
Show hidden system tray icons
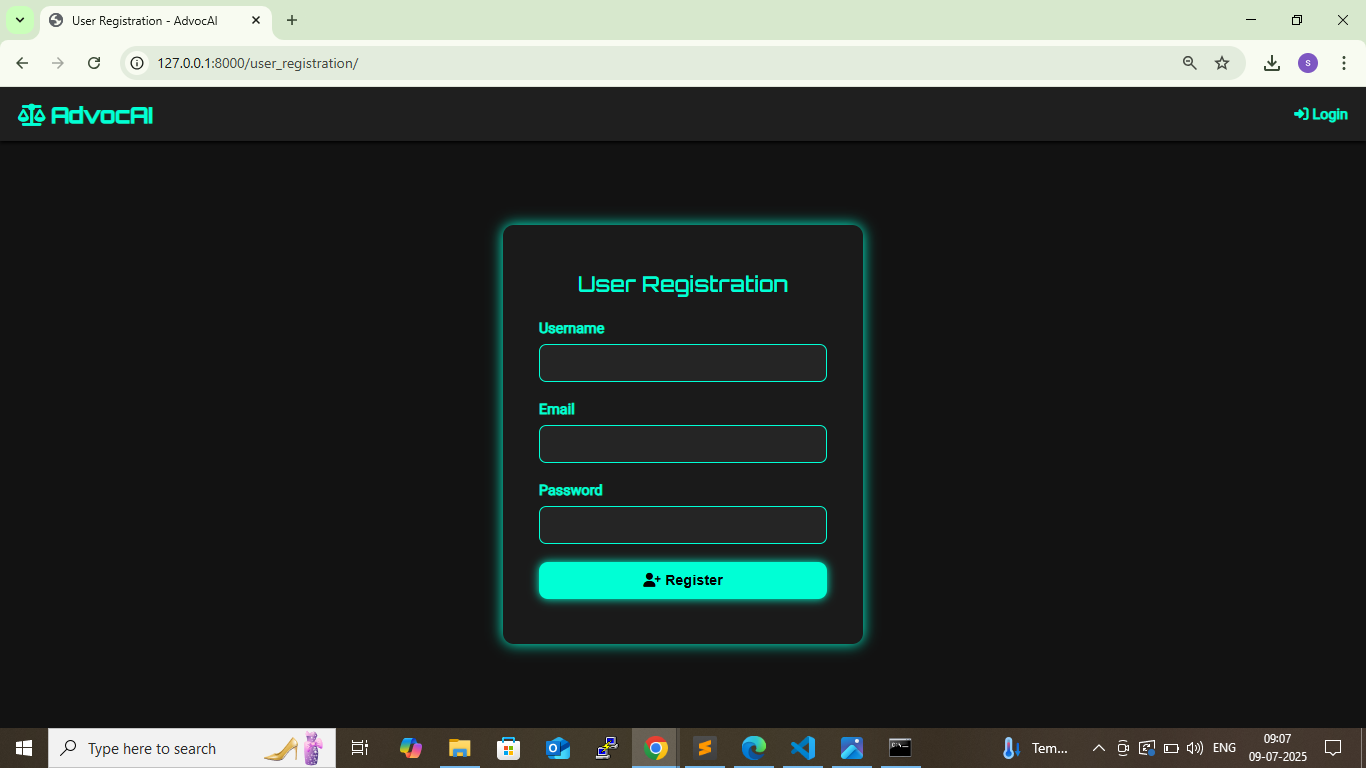(x=1098, y=748)
